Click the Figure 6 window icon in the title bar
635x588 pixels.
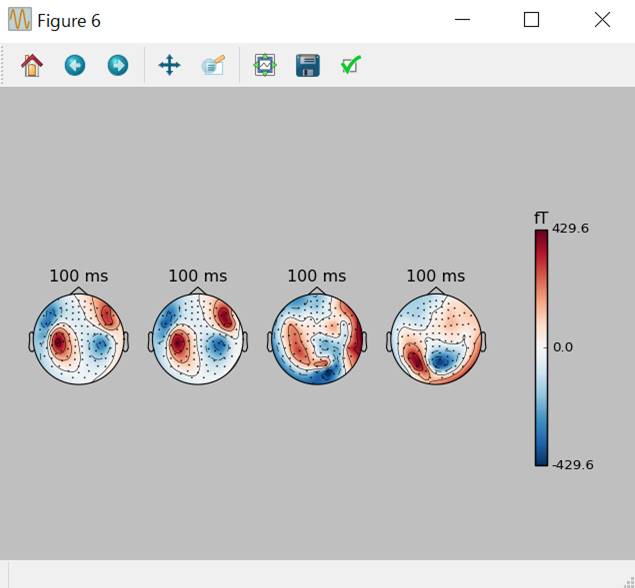click(20, 20)
